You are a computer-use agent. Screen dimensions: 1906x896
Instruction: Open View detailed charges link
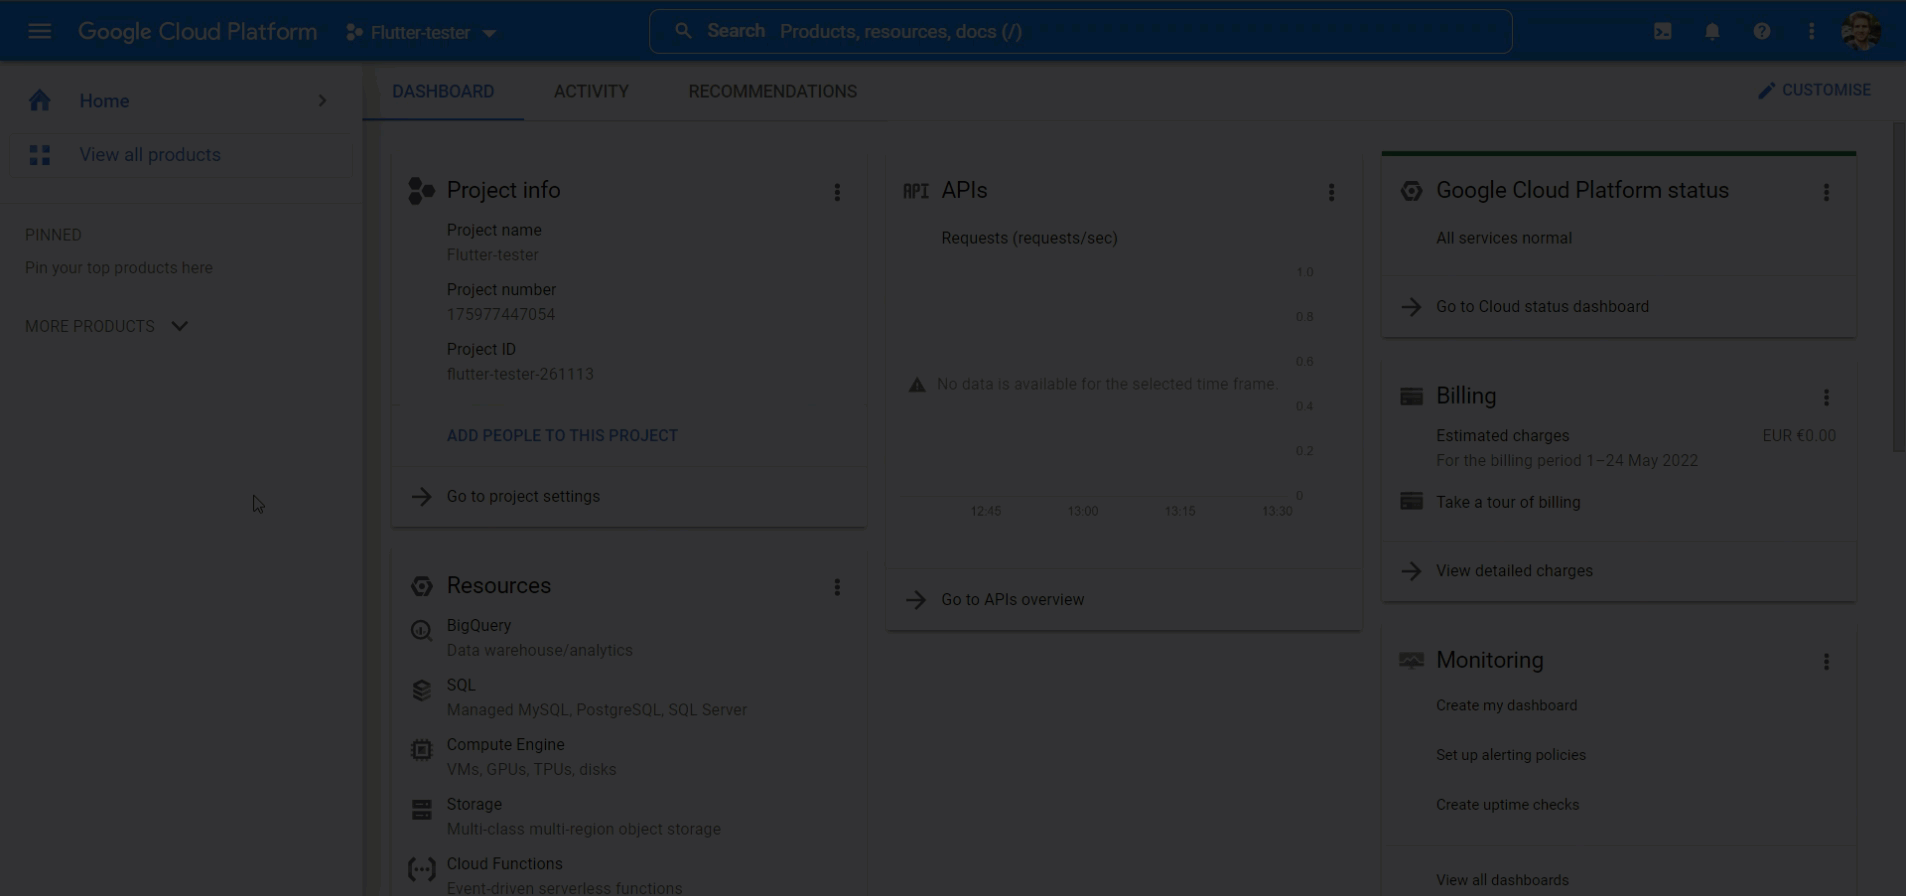[x=1514, y=571]
